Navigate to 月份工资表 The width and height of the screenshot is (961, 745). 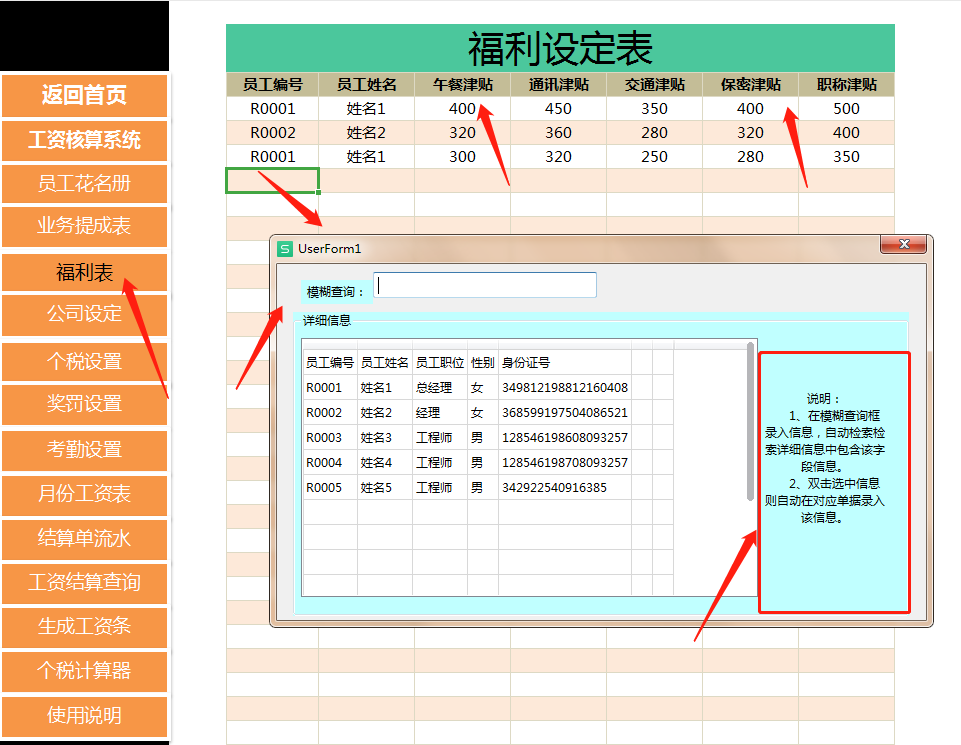click(85, 494)
